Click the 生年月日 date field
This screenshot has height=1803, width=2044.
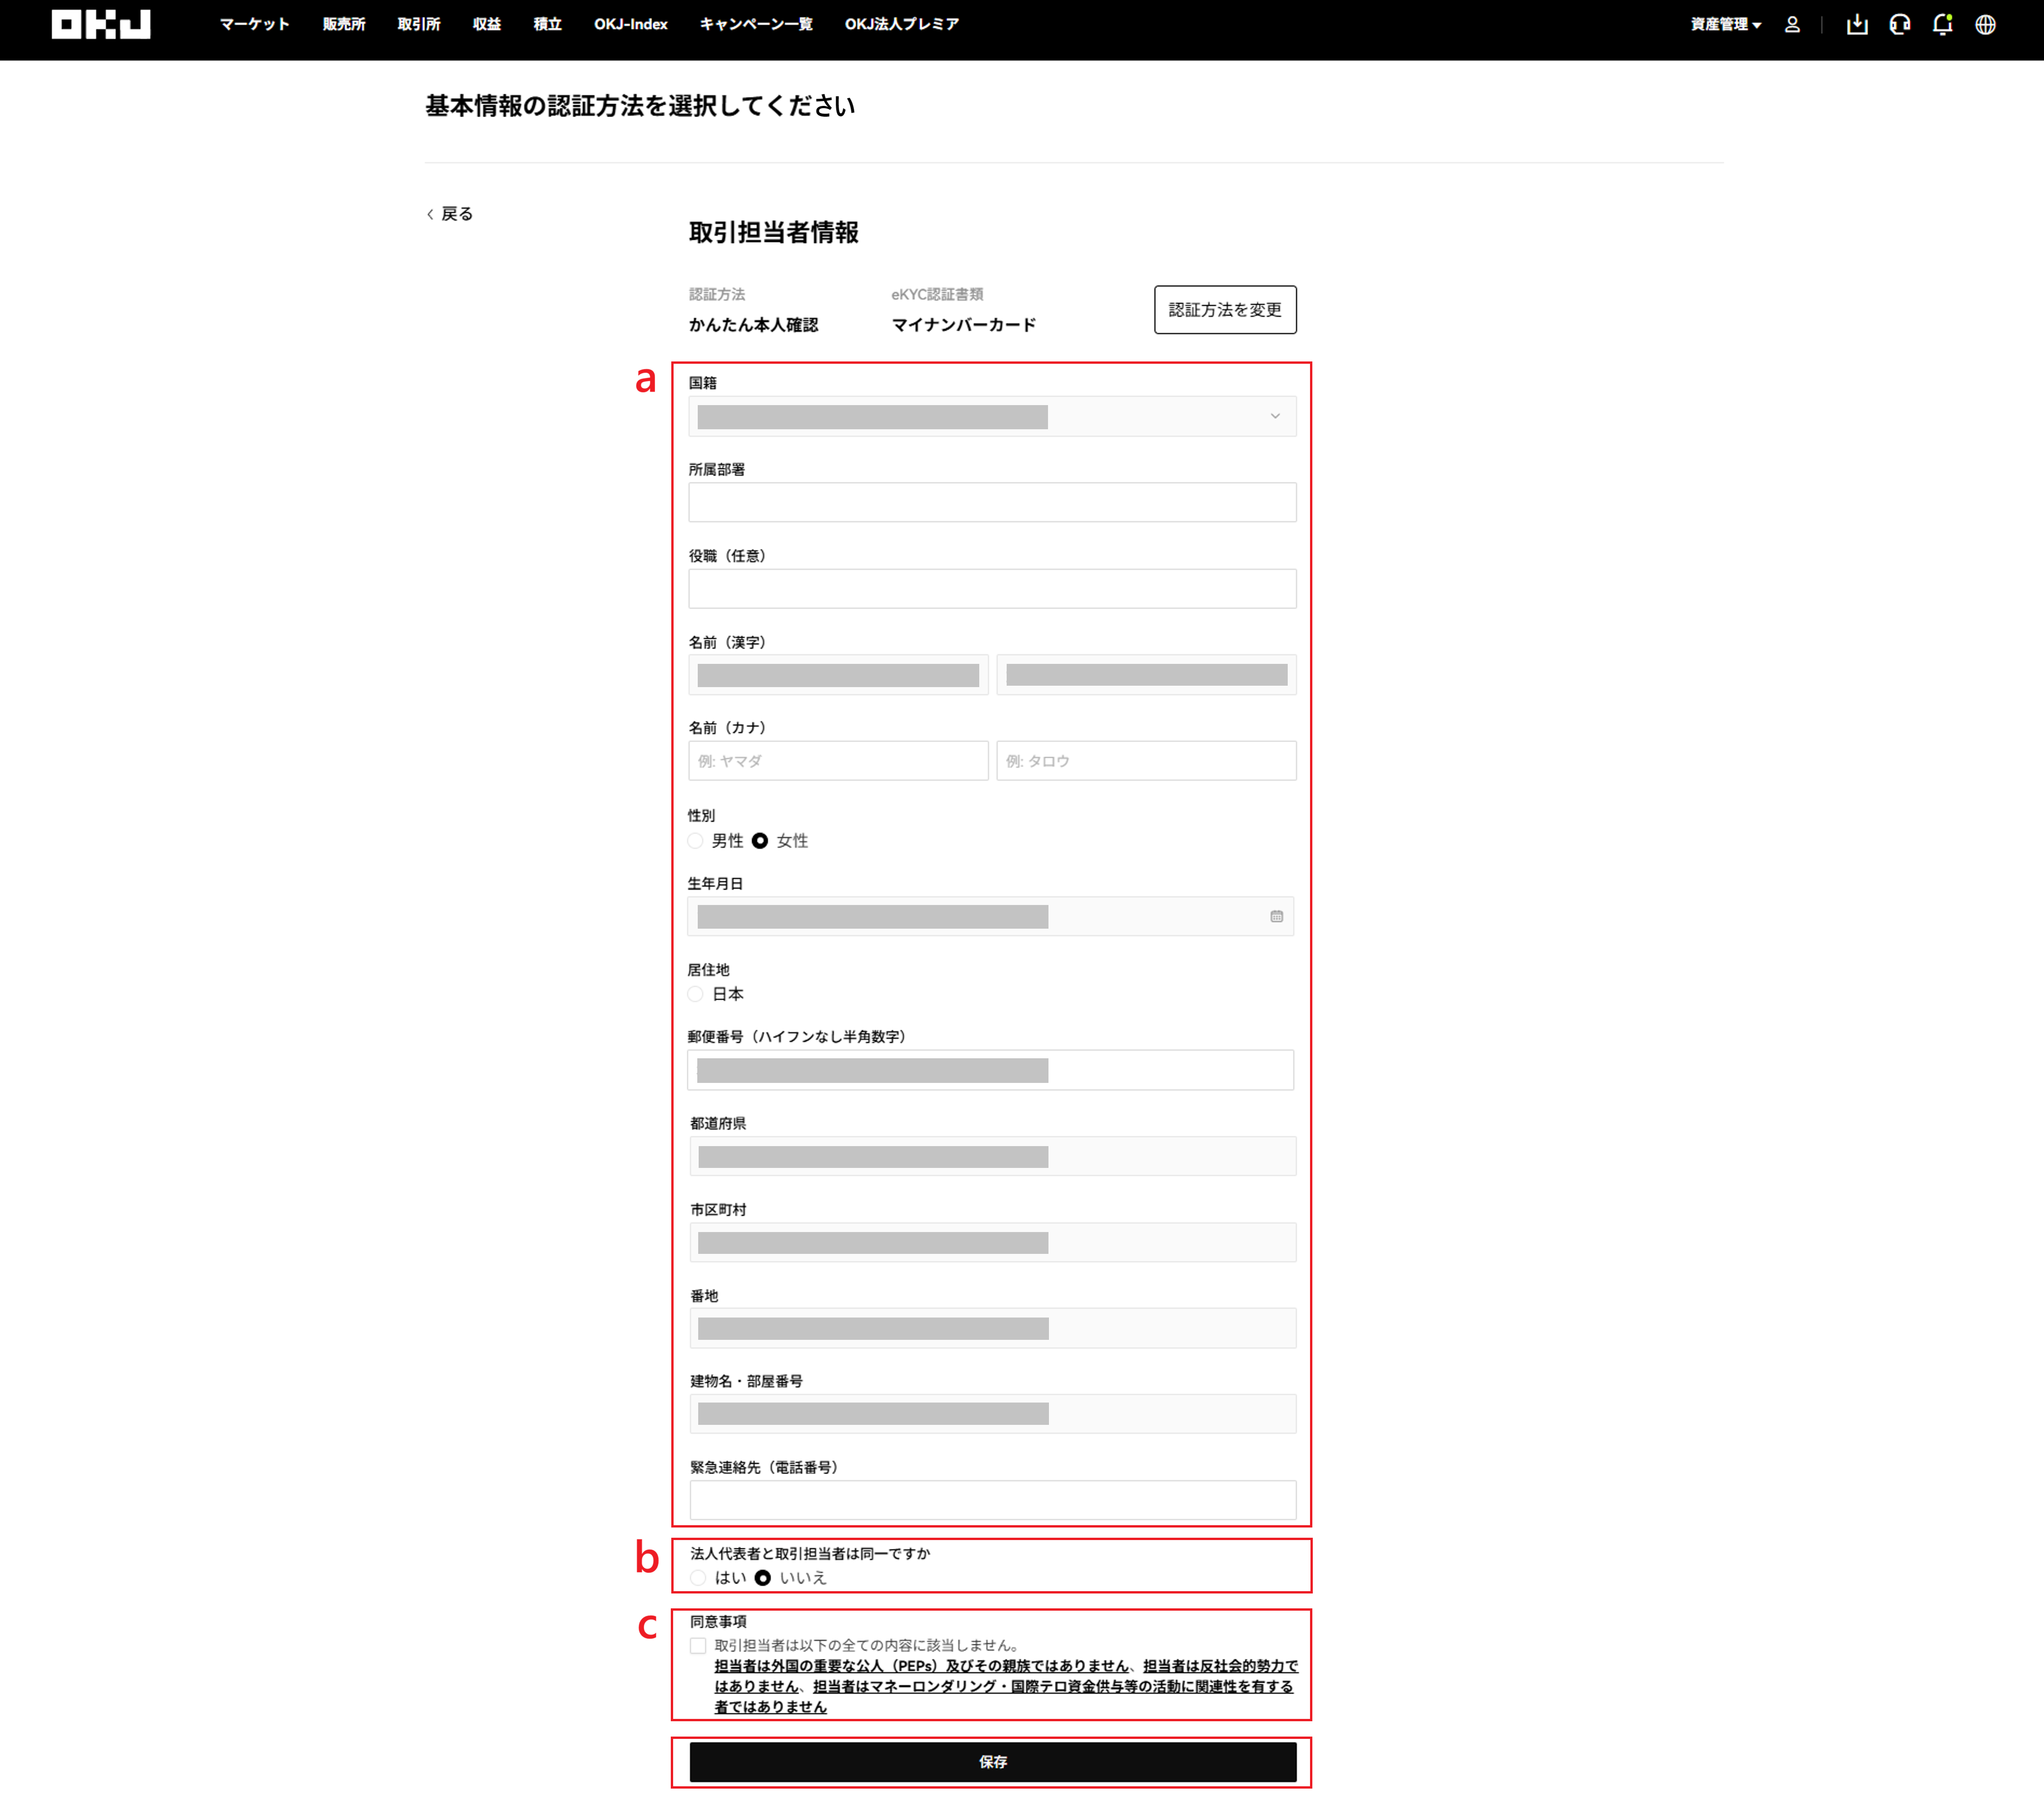990,916
